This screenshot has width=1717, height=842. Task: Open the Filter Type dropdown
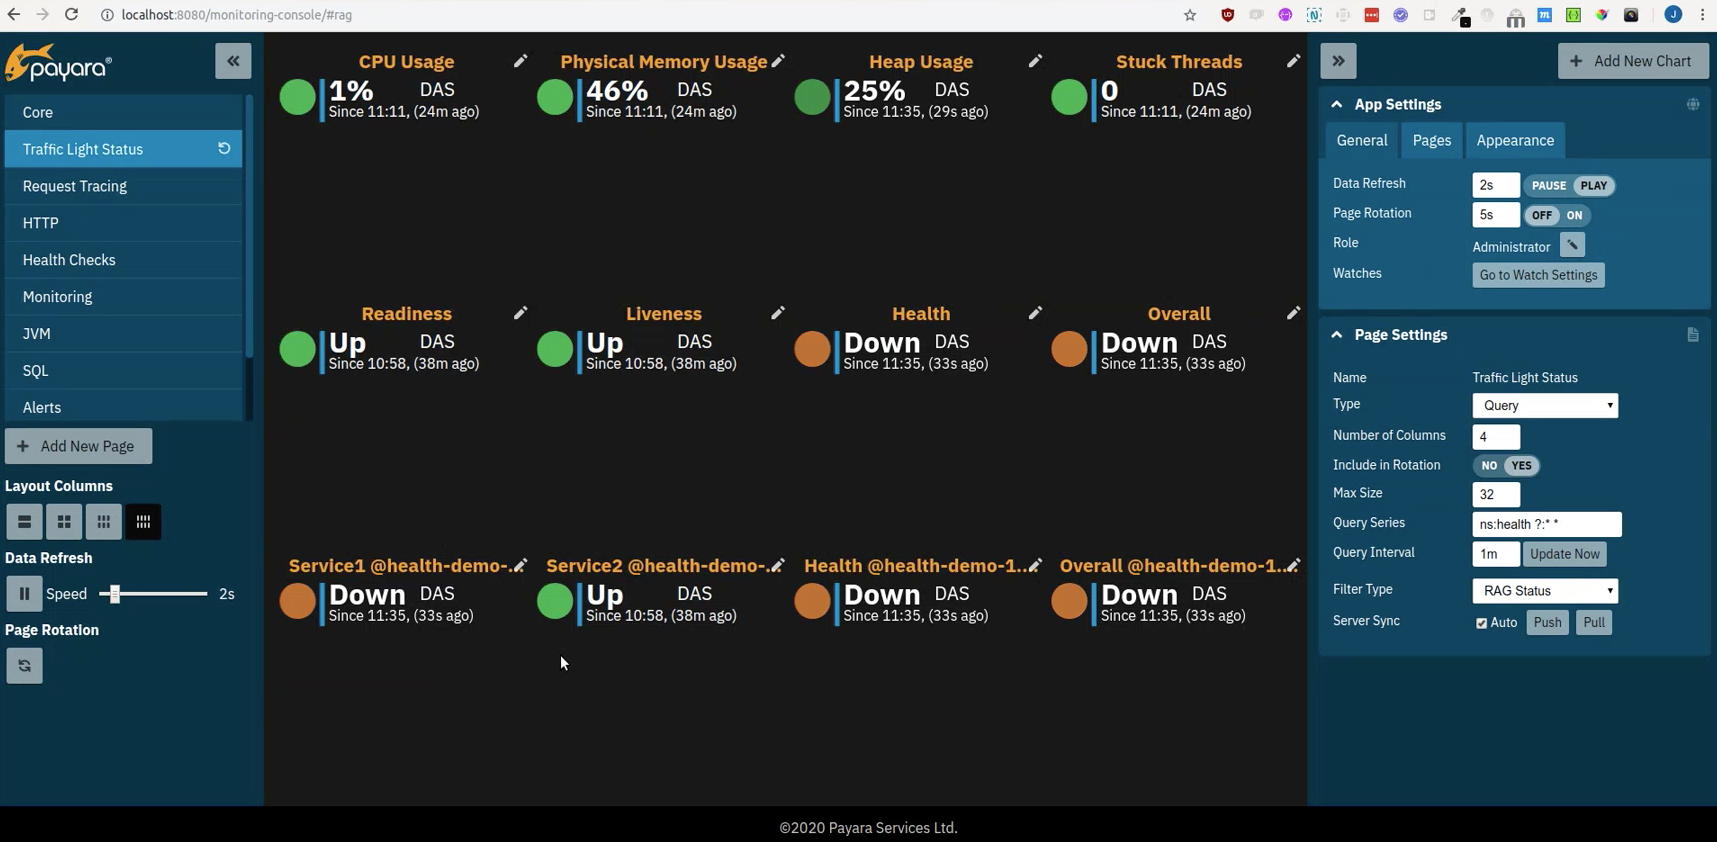(x=1545, y=591)
